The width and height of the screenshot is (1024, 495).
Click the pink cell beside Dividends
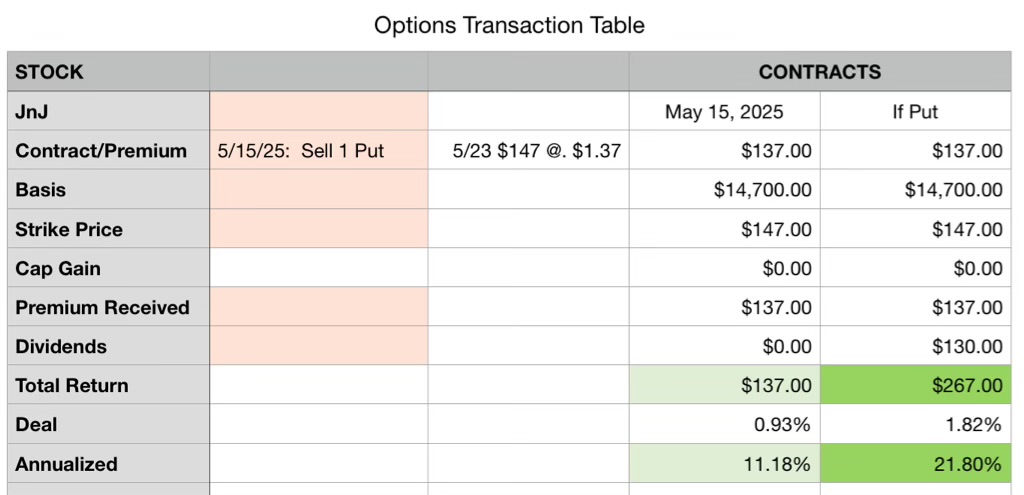coord(319,346)
